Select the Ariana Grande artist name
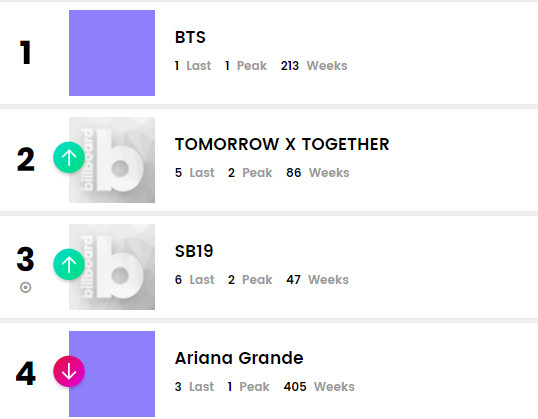 pos(239,358)
